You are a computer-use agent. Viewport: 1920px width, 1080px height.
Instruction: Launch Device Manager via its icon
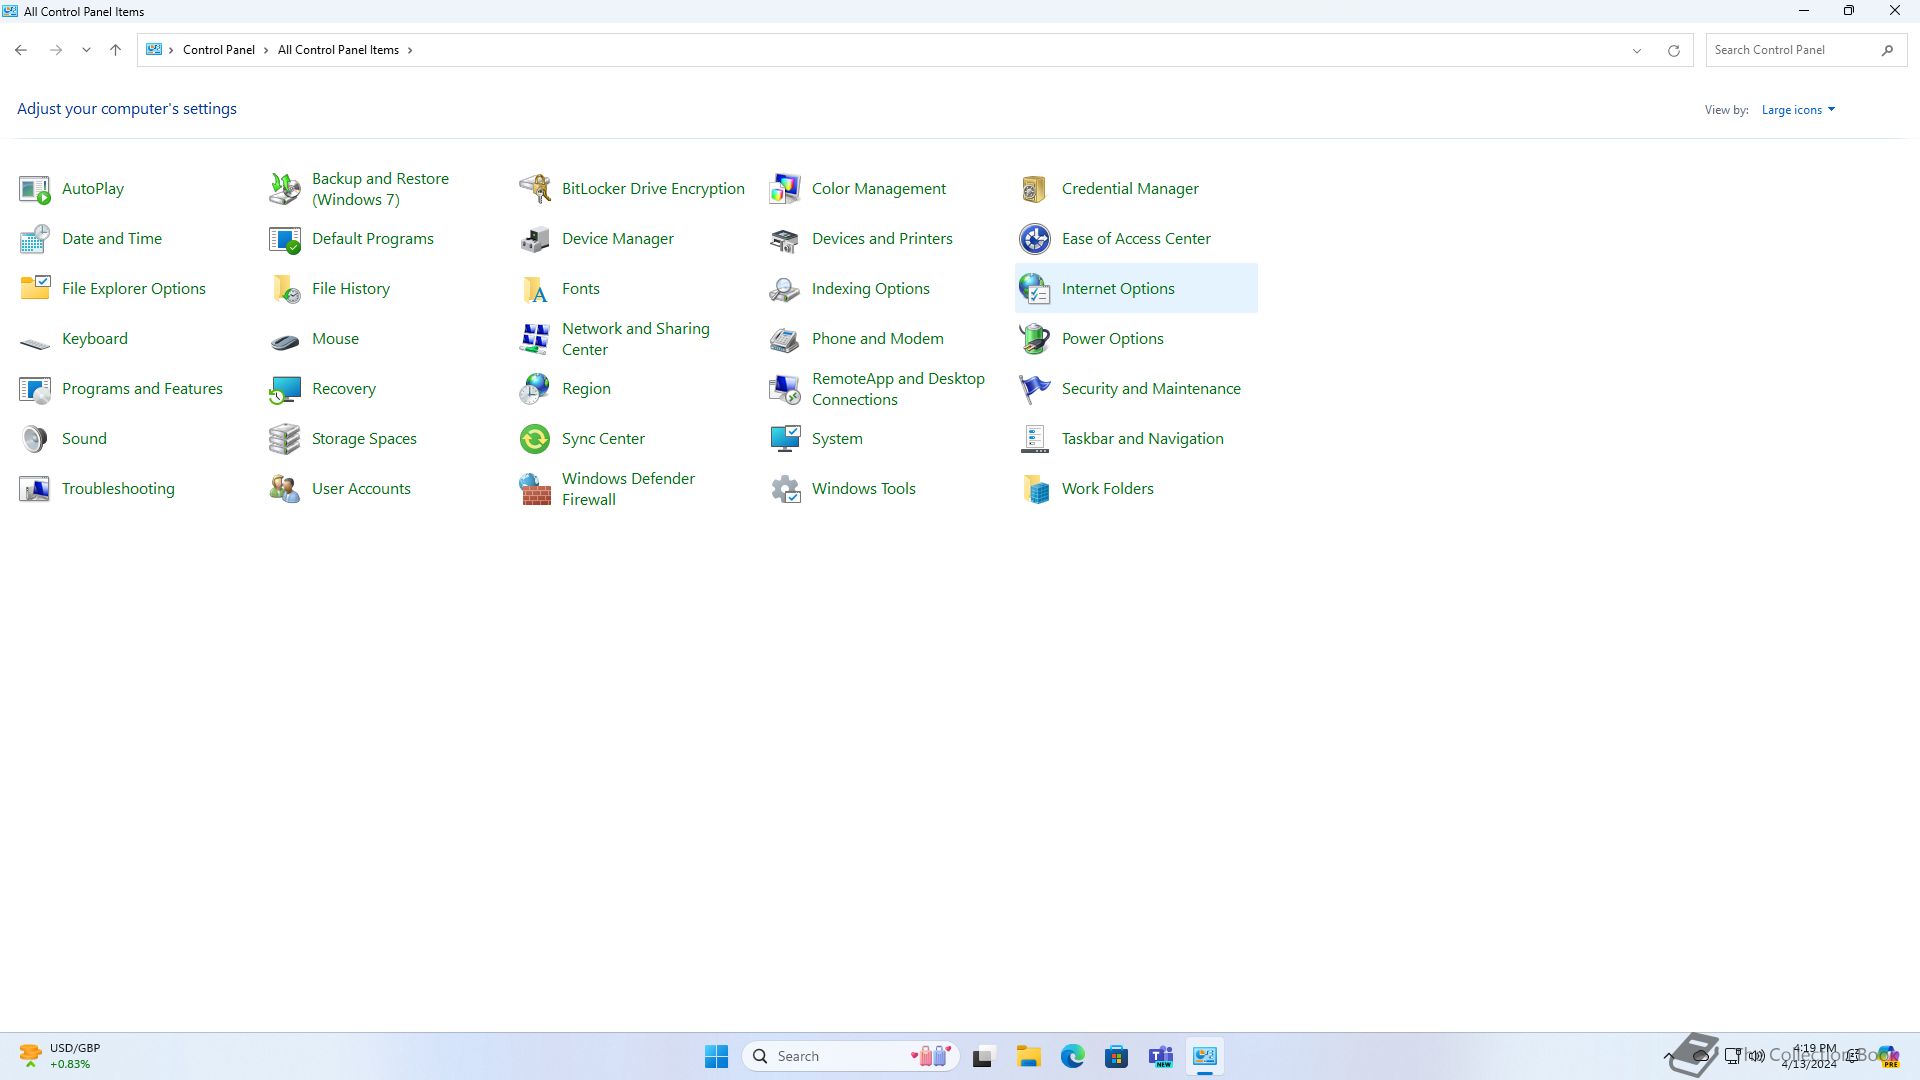535,239
